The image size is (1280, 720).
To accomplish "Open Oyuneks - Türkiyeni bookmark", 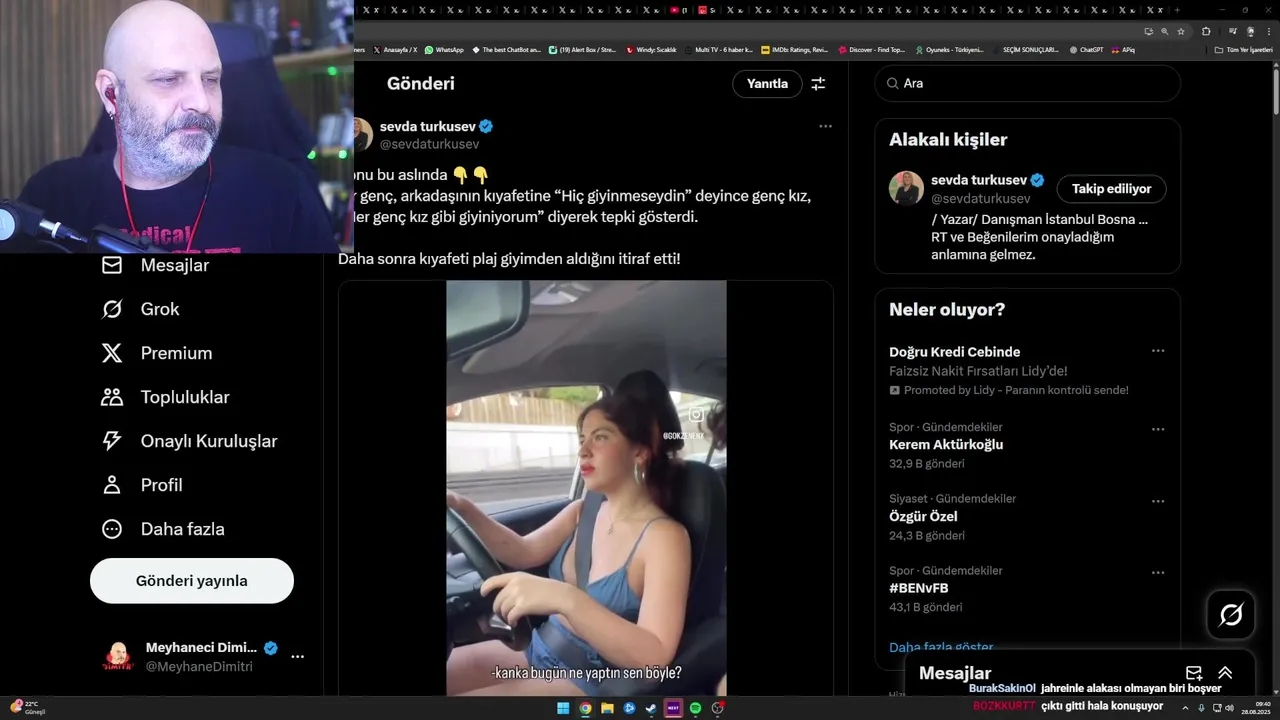I will (x=950, y=49).
